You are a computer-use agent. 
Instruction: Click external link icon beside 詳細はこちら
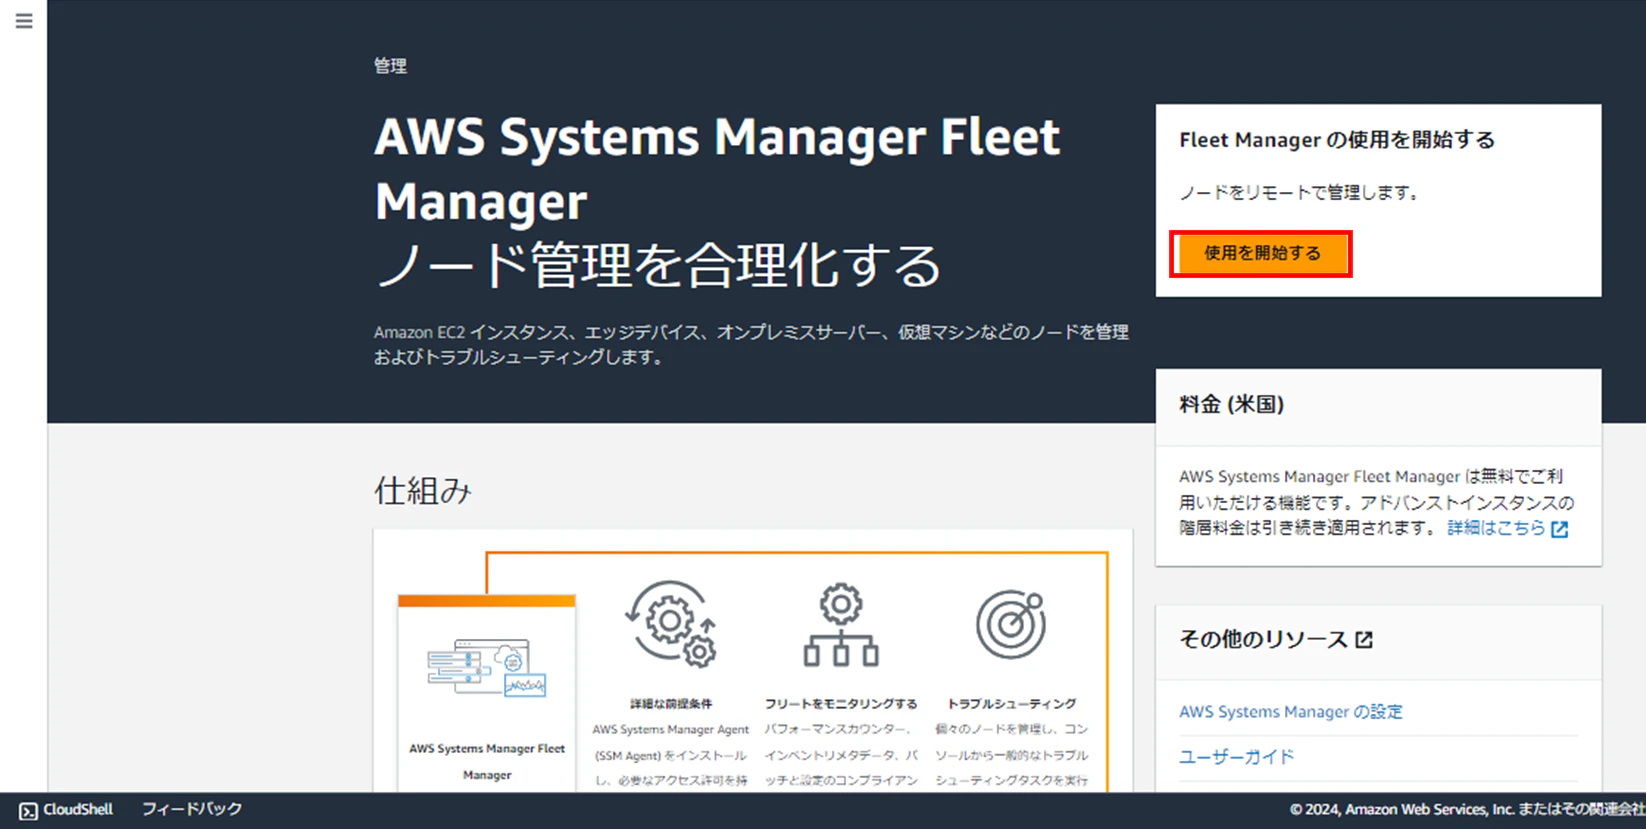click(x=1560, y=529)
